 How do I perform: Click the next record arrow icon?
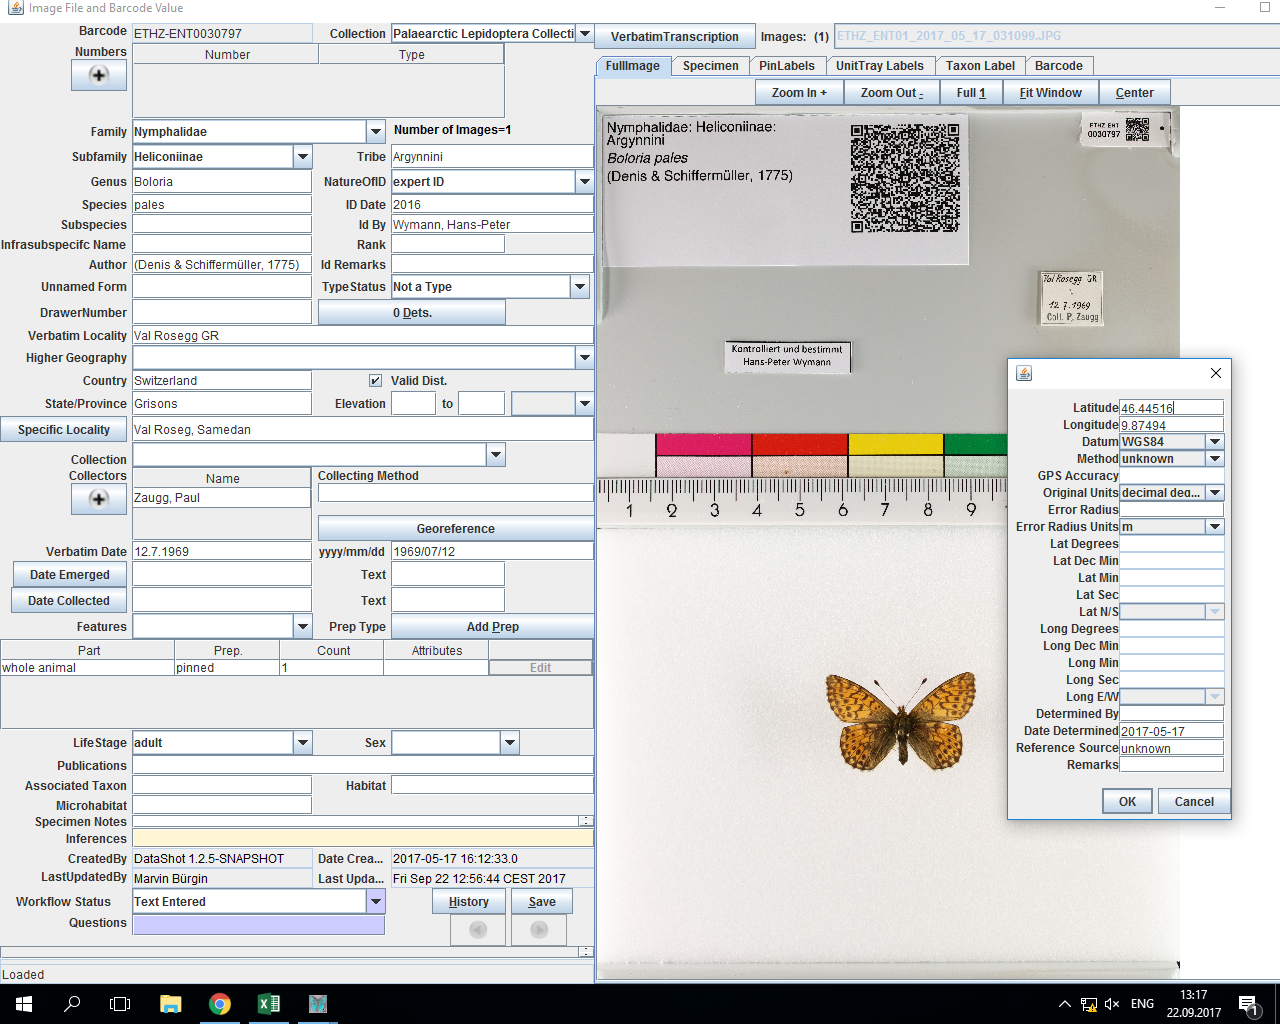click(538, 929)
